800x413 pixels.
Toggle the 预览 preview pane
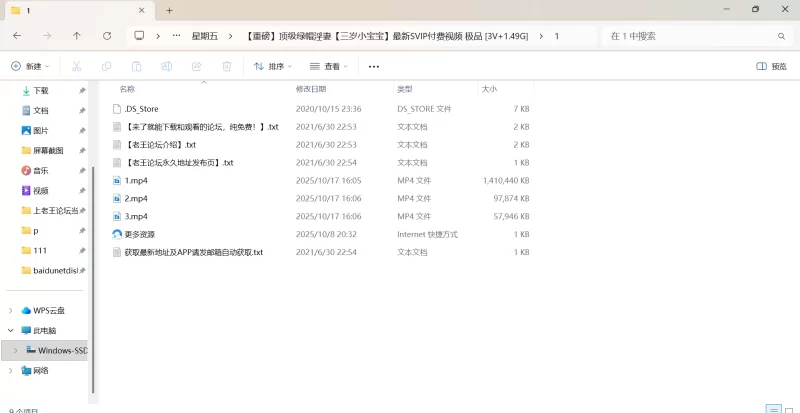771,67
